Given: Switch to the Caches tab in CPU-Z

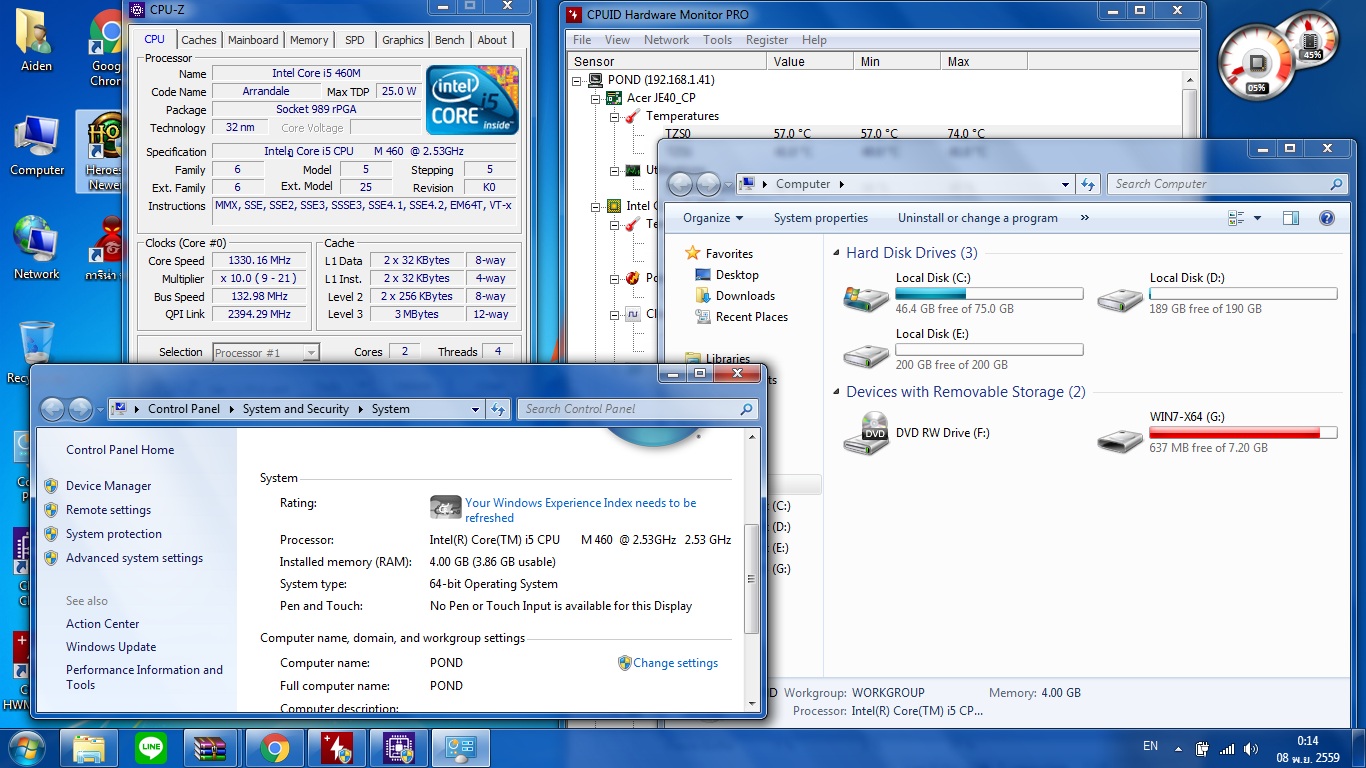Looking at the screenshot, I should [198, 40].
